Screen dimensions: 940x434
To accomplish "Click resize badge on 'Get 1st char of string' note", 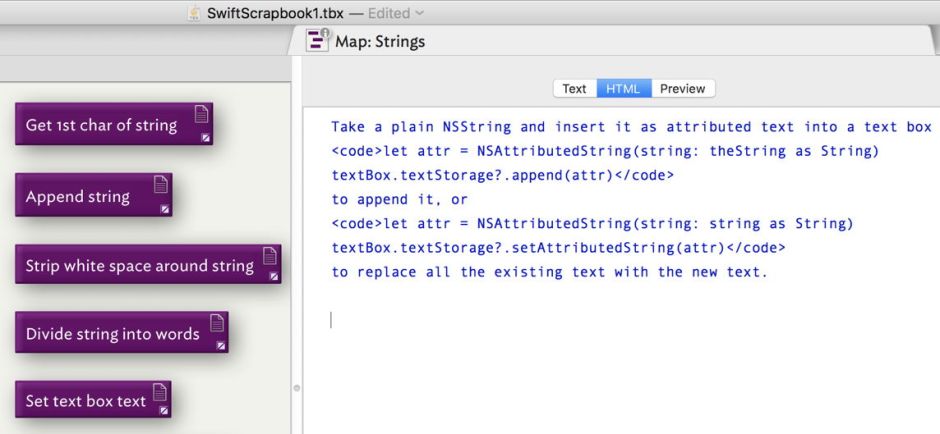I will pos(205,138).
